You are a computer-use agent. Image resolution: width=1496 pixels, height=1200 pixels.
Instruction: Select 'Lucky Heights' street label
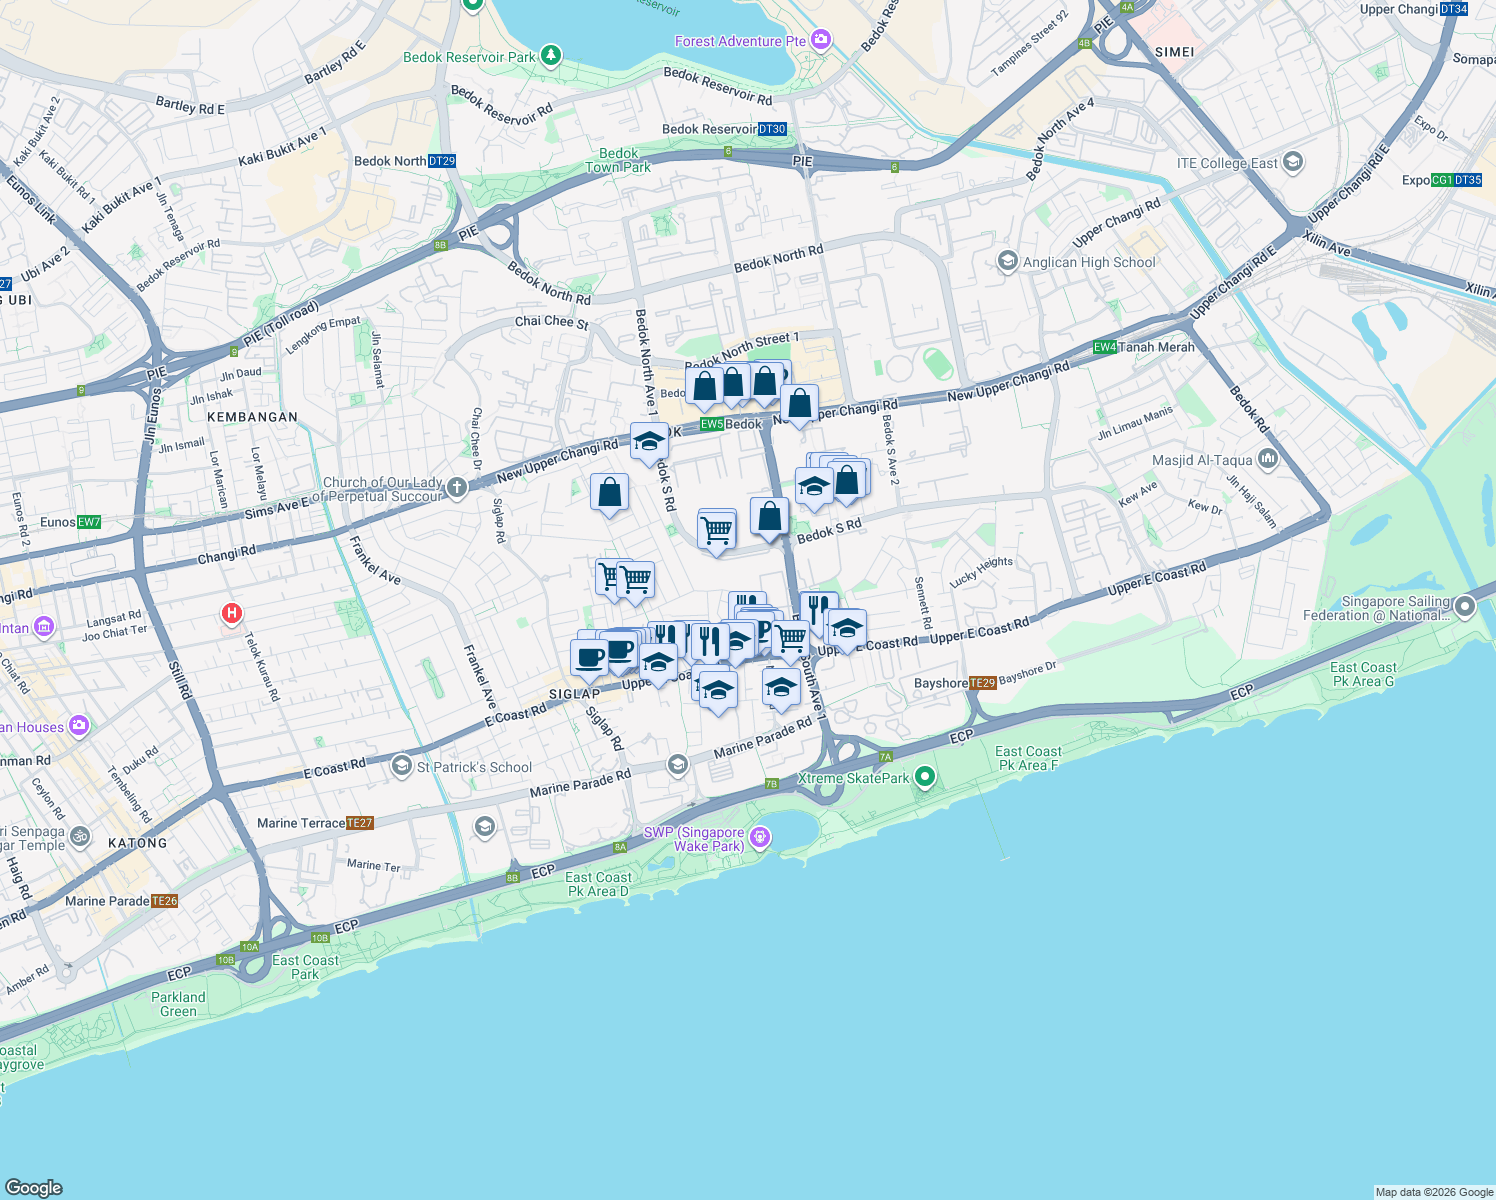click(x=981, y=571)
